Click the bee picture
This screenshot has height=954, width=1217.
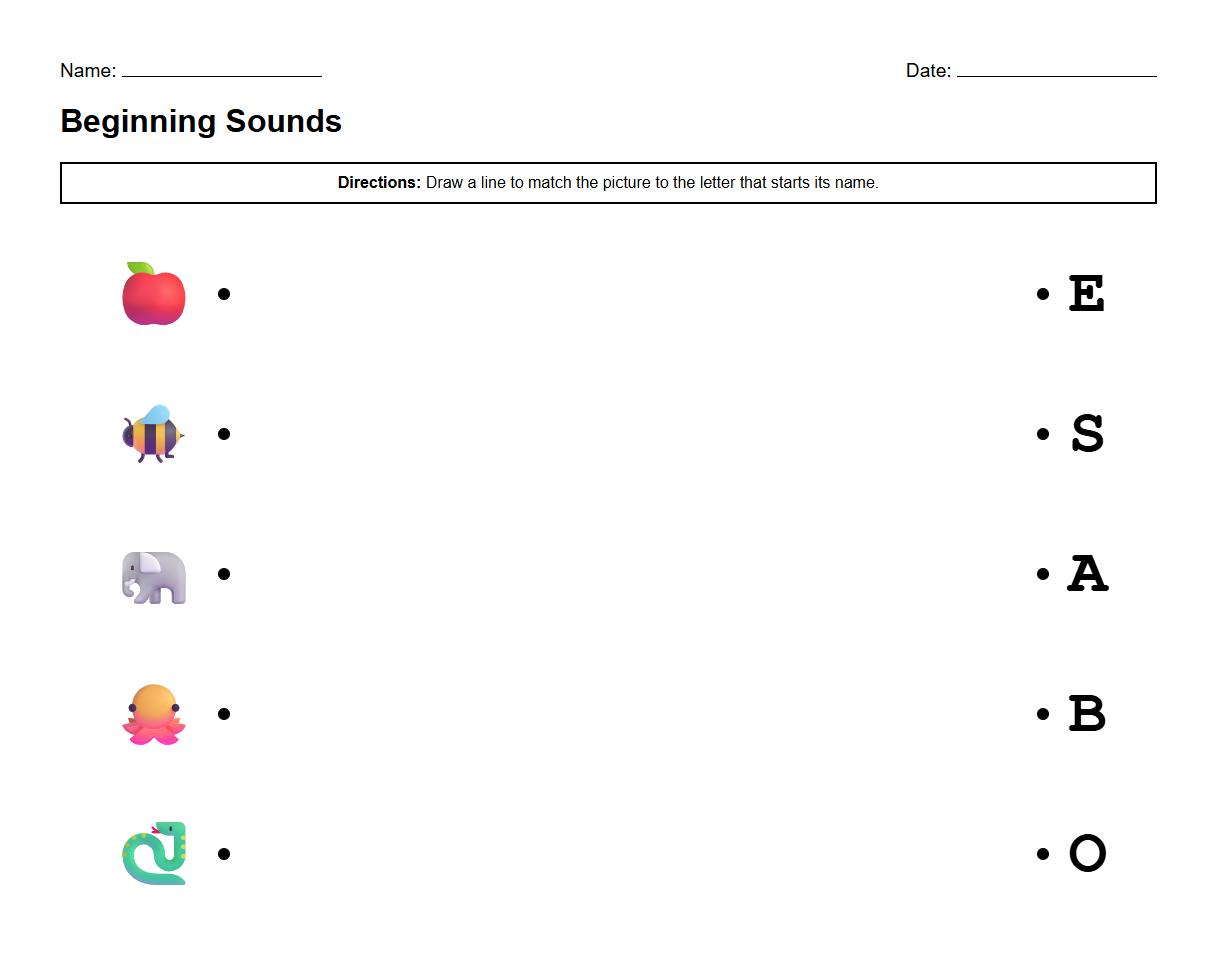click(x=153, y=434)
